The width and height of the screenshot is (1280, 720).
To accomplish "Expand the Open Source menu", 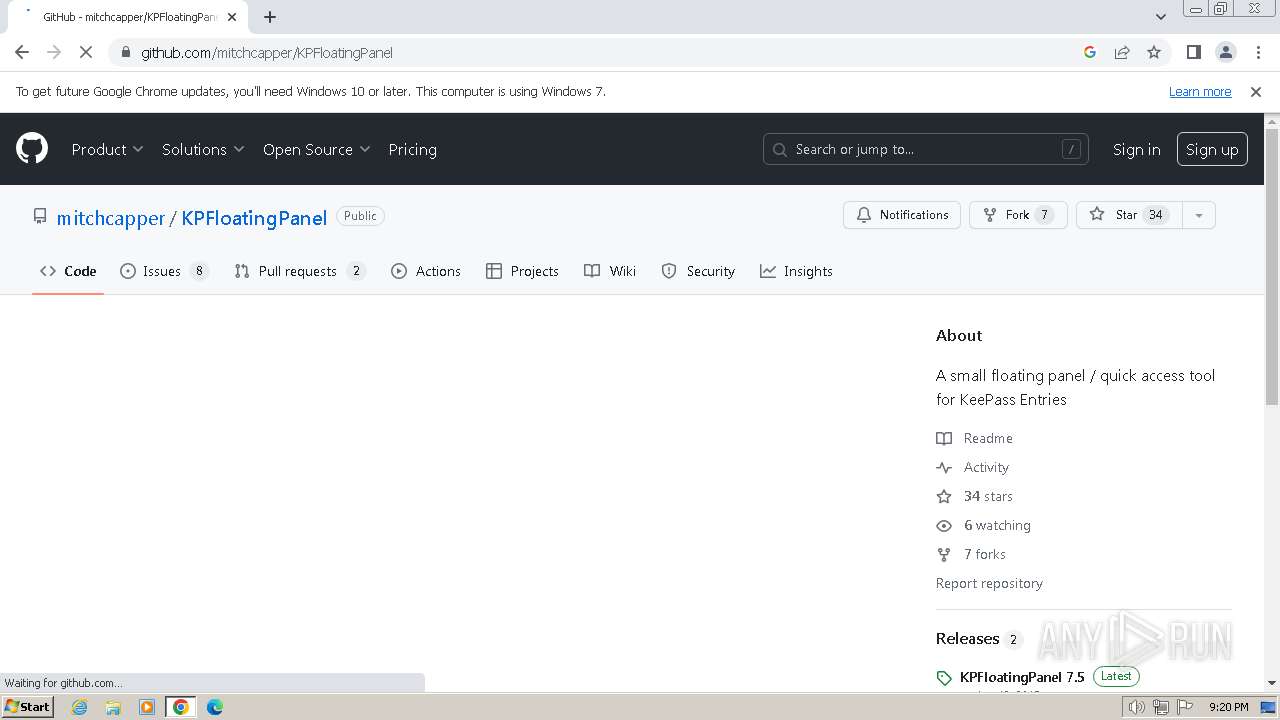I will click(316, 149).
